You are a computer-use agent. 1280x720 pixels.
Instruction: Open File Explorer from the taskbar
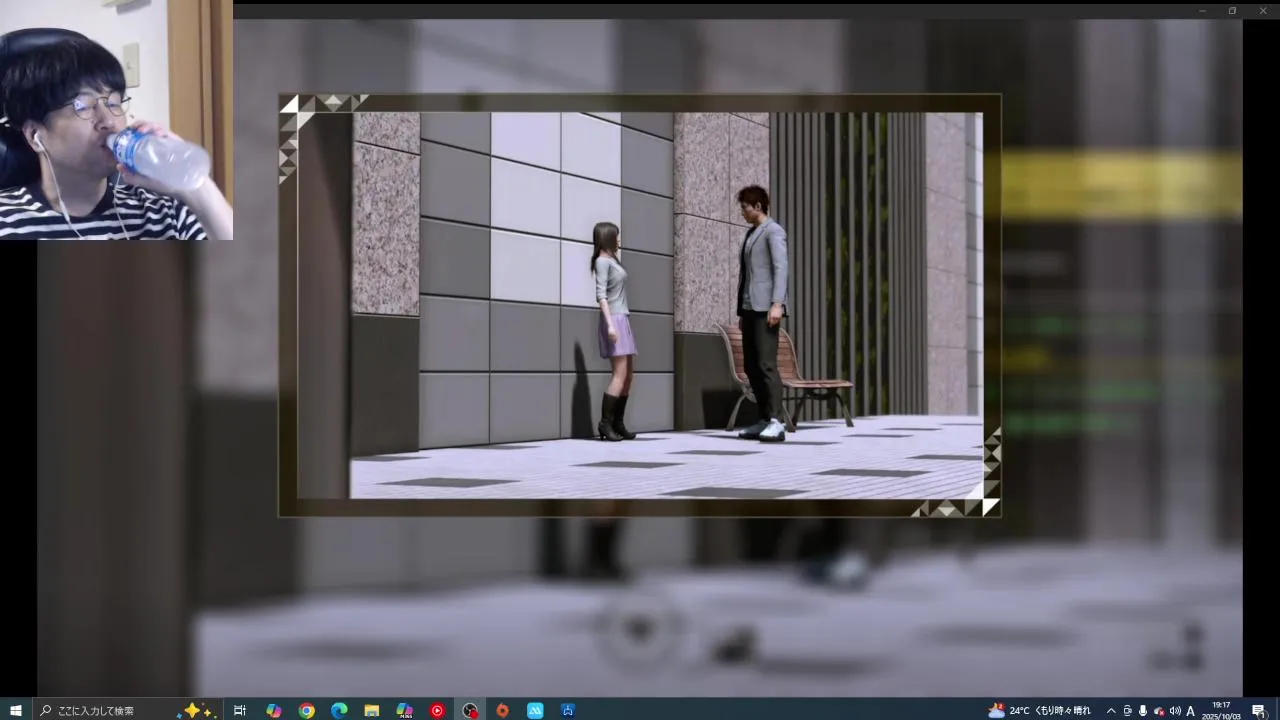[x=371, y=710]
